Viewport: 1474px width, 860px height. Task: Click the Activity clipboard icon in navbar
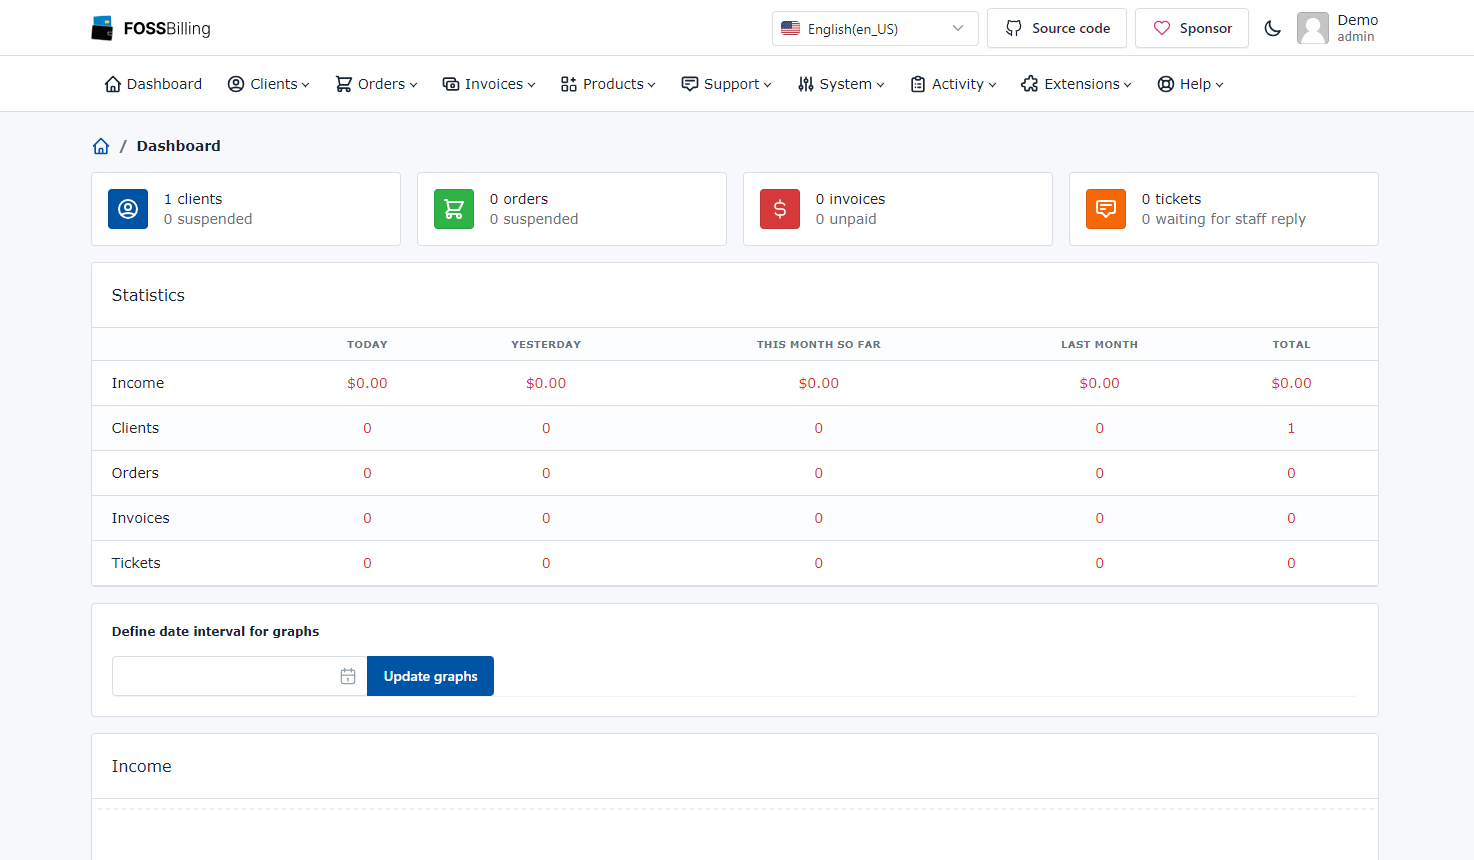918,84
